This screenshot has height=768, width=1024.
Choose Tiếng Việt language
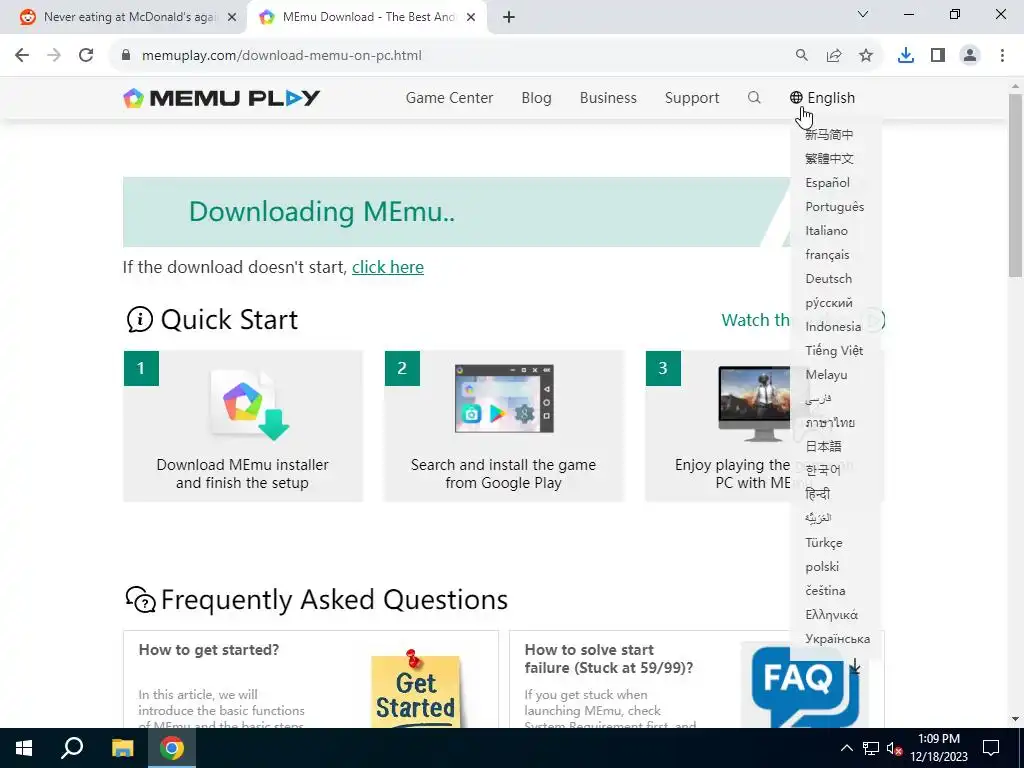click(834, 351)
